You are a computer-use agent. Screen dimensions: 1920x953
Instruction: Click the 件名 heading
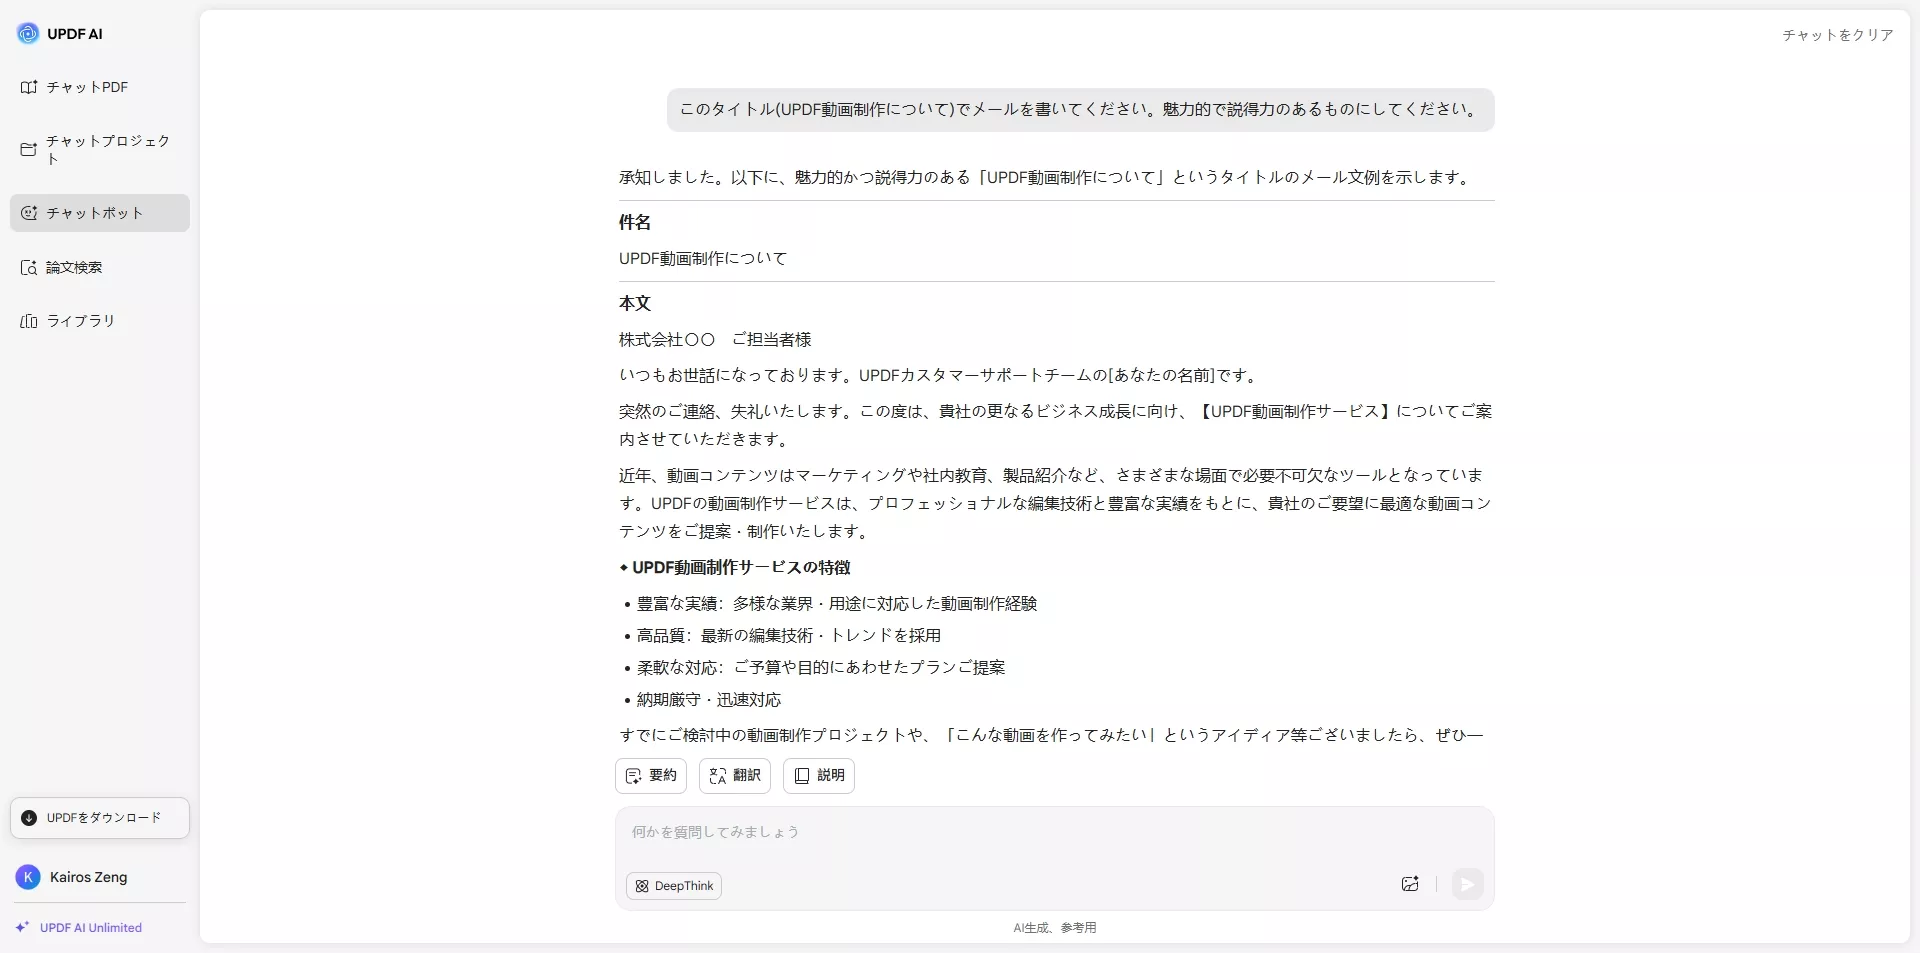click(x=635, y=222)
